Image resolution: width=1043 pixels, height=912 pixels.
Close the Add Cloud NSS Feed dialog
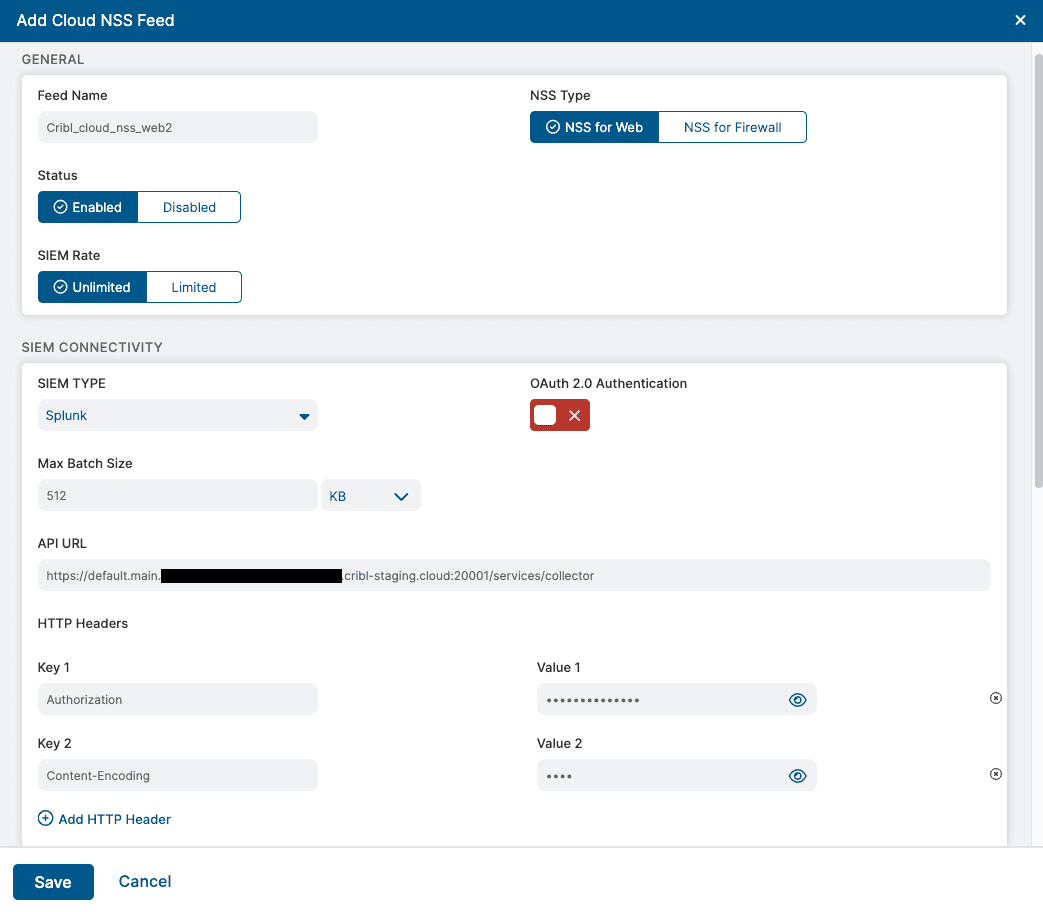point(1020,20)
